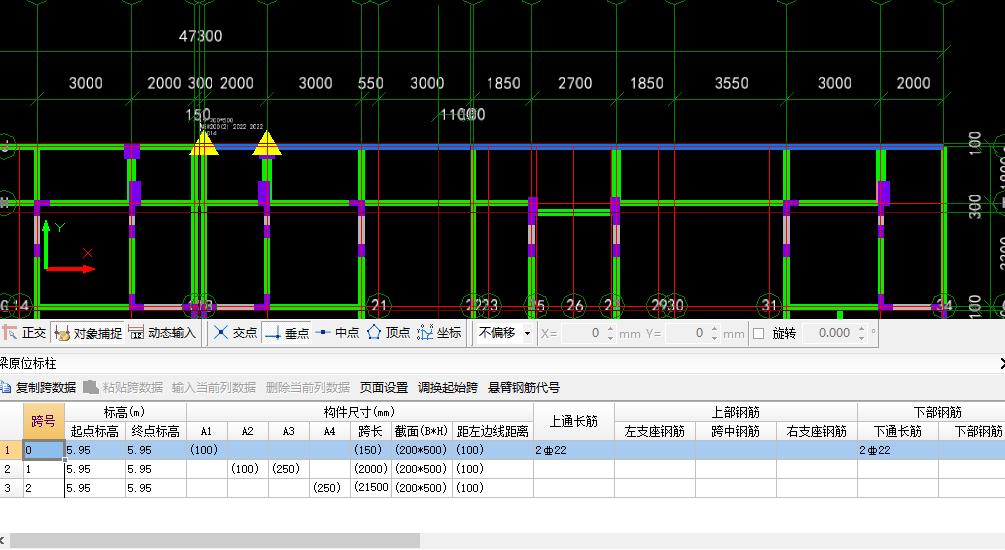
Task: Click A3 cell (250) in row 2
Action: coord(288,469)
